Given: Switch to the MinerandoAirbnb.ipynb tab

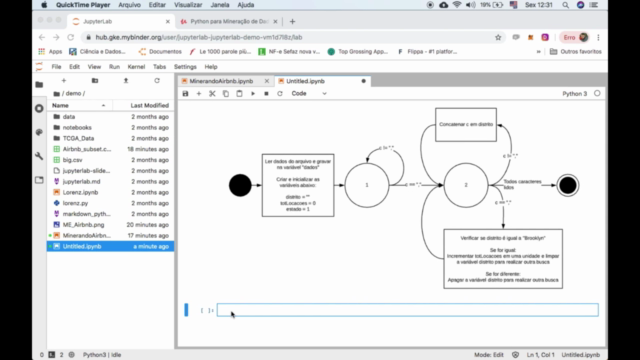Looking at the screenshot, I should tap(221, 81).
